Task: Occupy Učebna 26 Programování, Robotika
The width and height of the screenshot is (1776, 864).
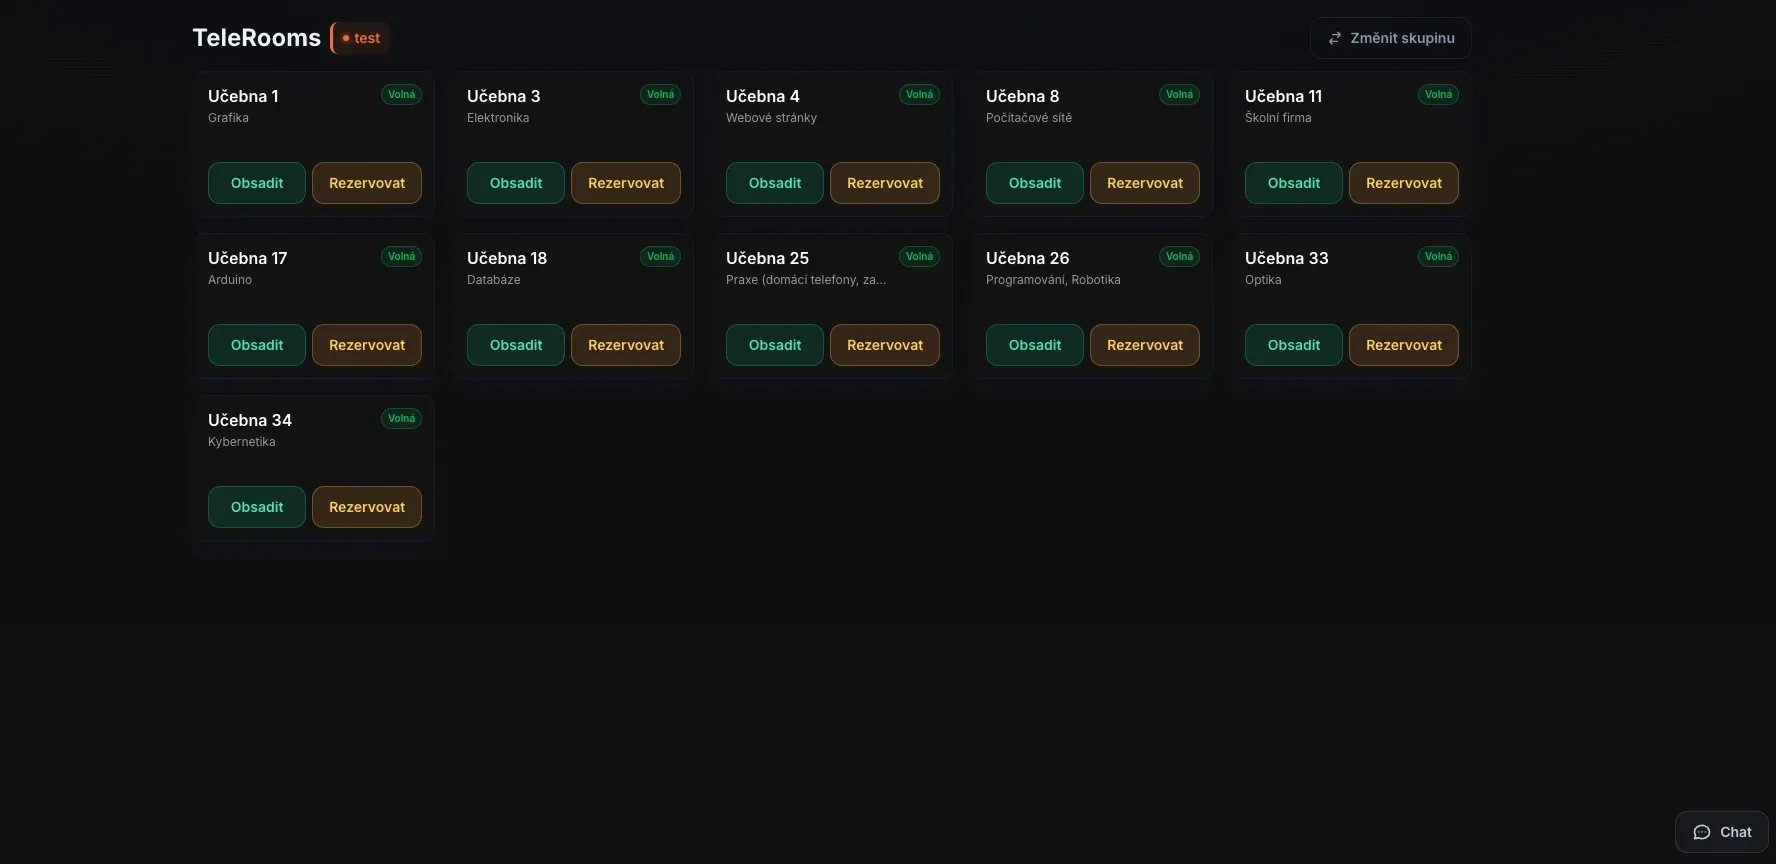Action: tap(1034, 345)
